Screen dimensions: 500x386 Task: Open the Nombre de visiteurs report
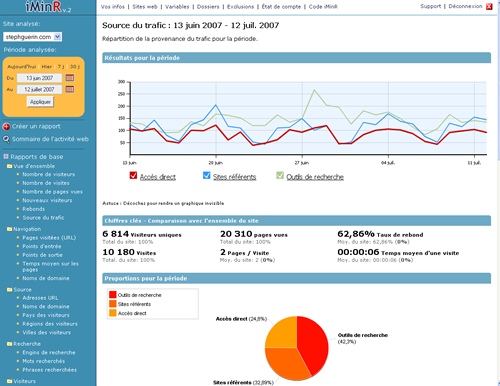click(49, 174)
